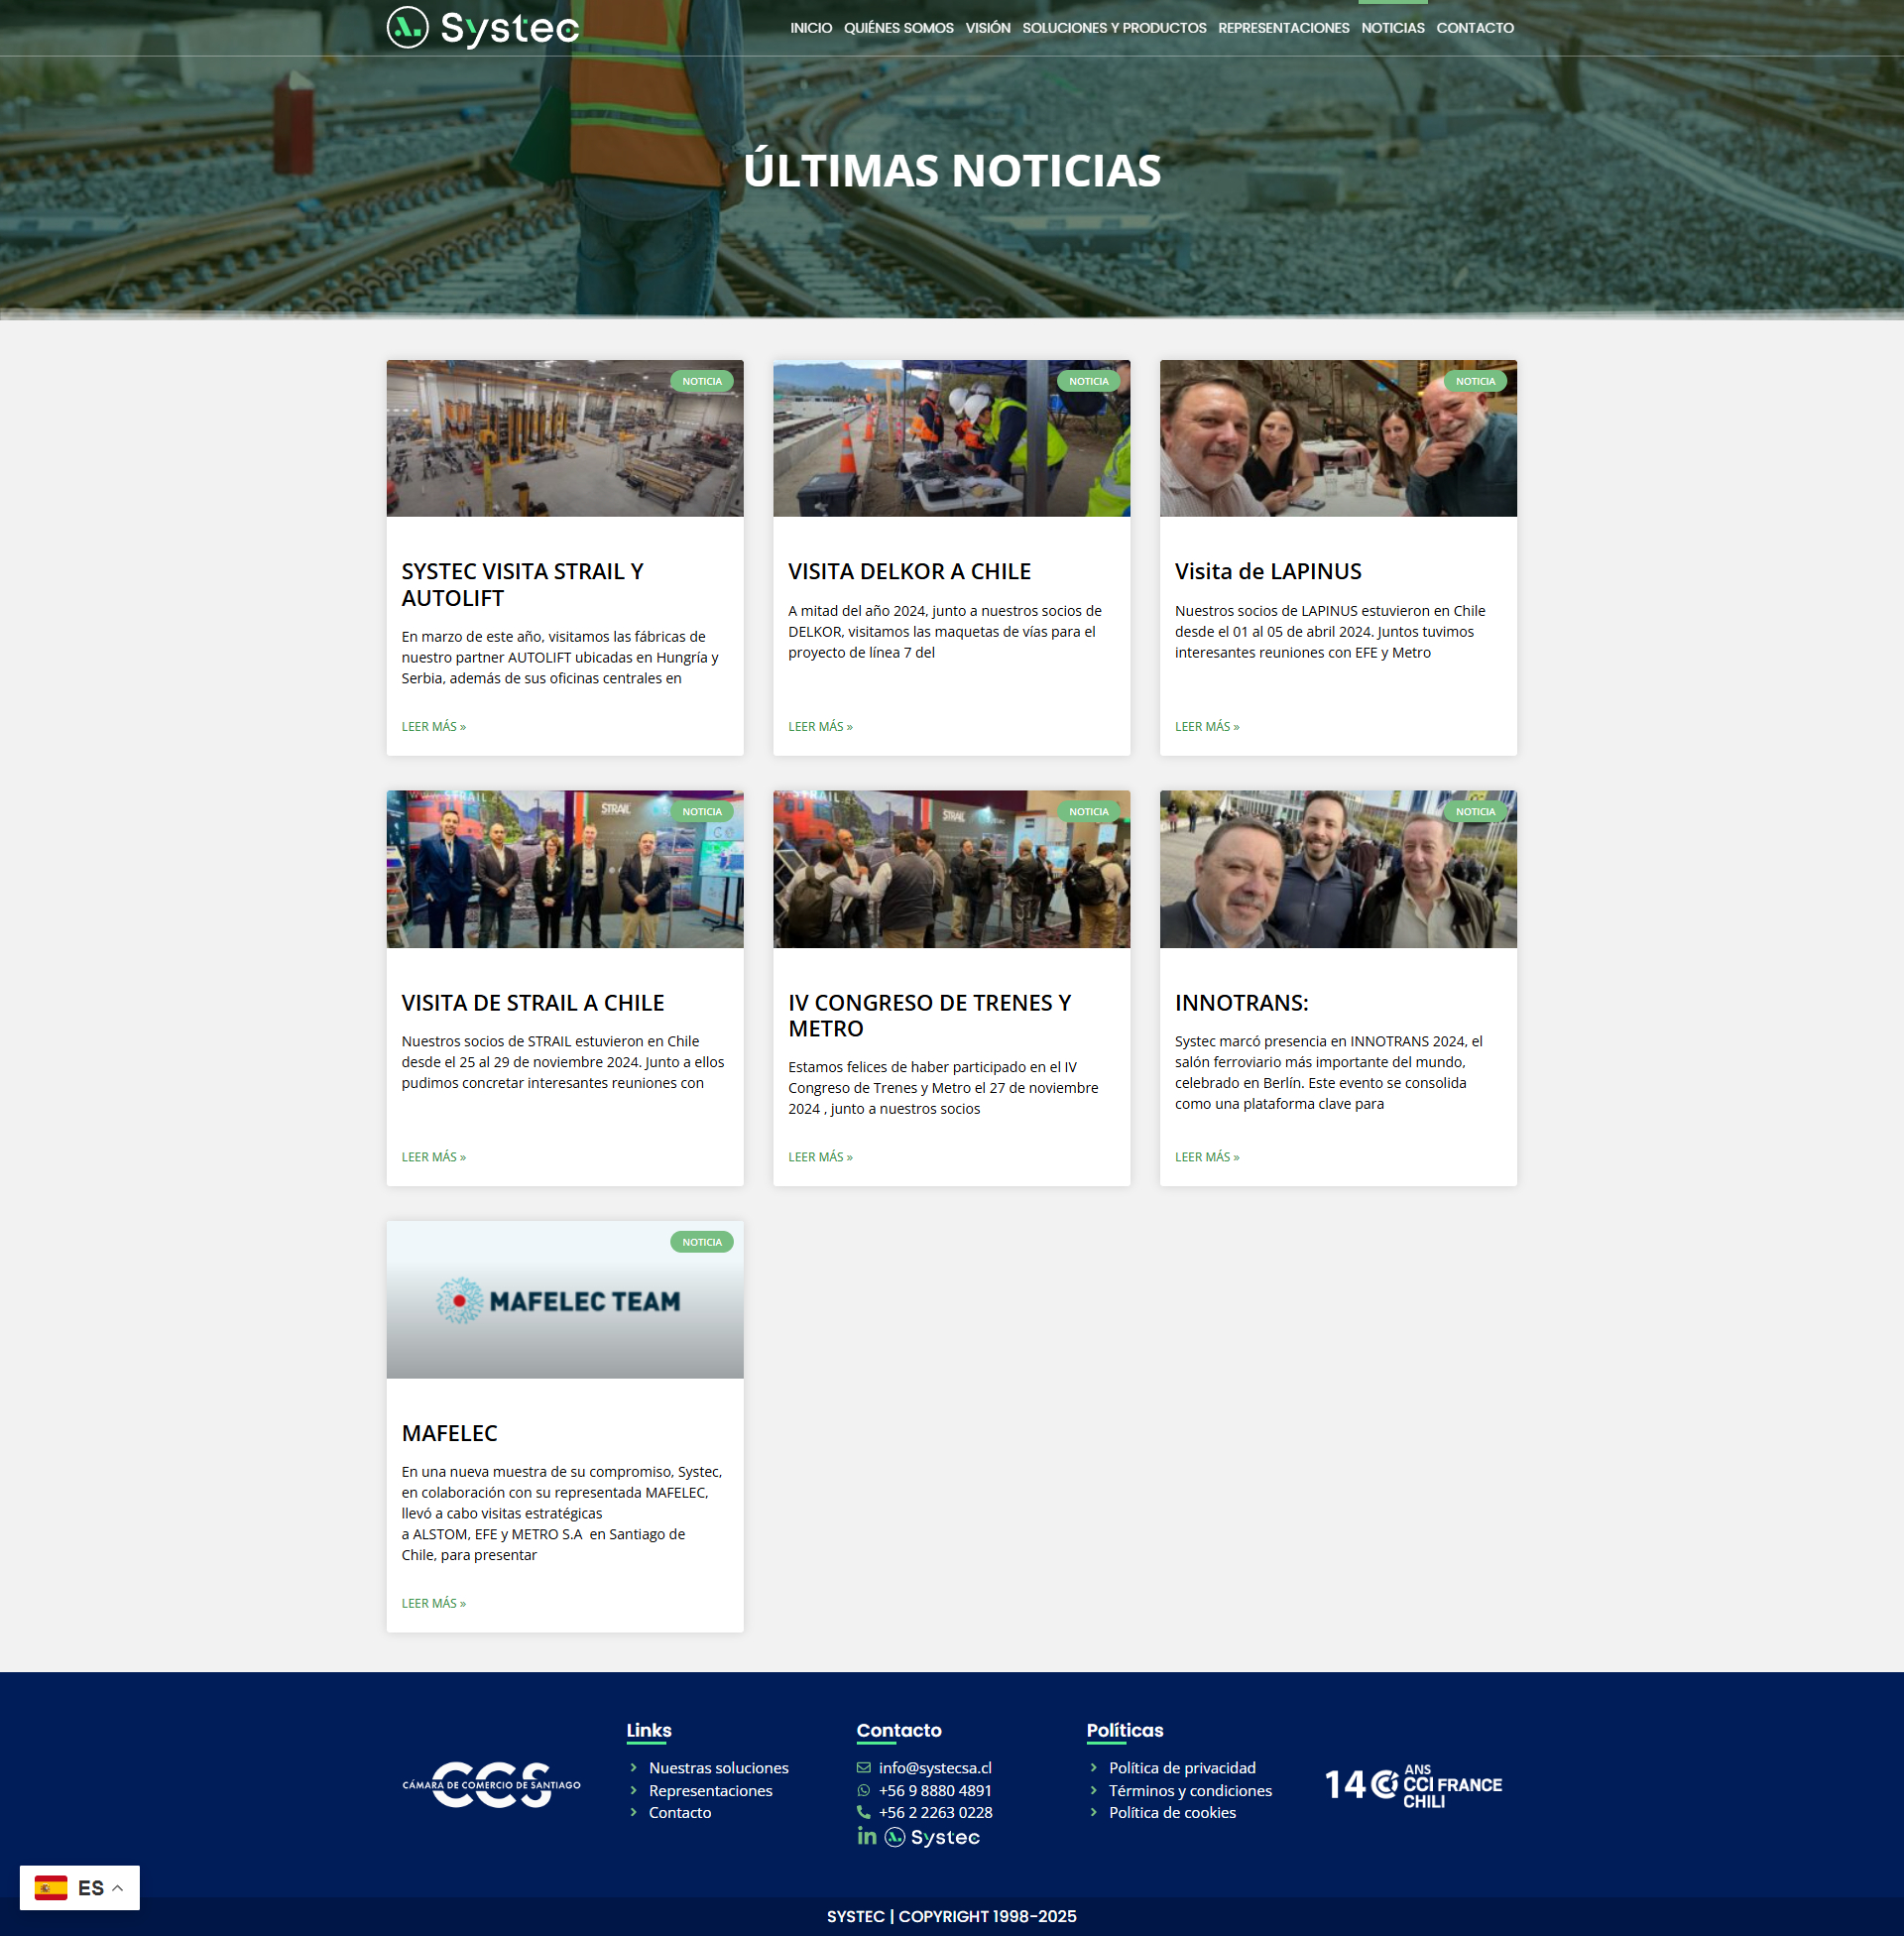Click info@systecsa.cl email address
Viewport: 1904px width, 1936px height.
coord(935,1768)
